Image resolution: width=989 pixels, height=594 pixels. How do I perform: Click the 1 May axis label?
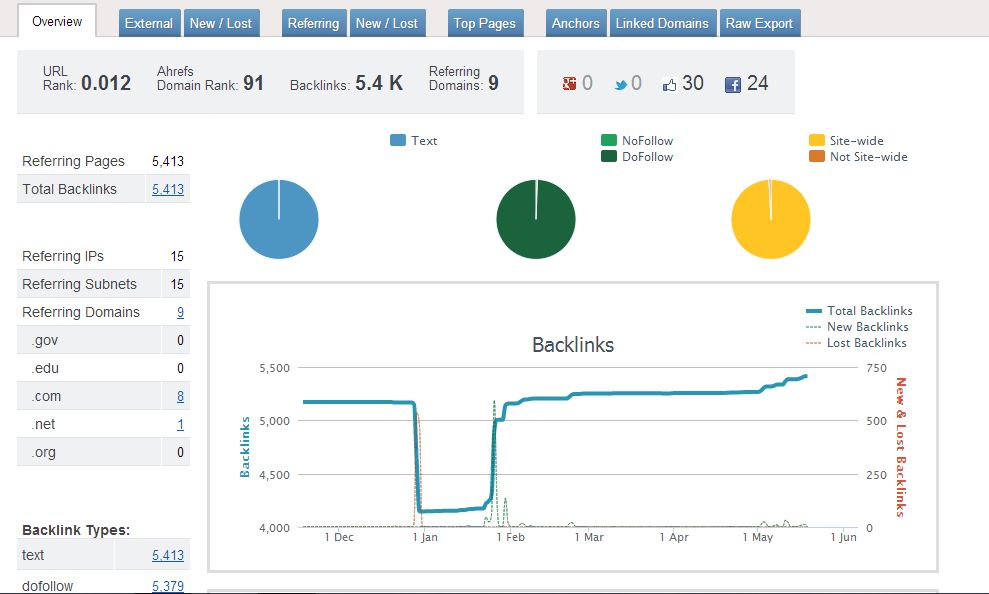(758, 537)
